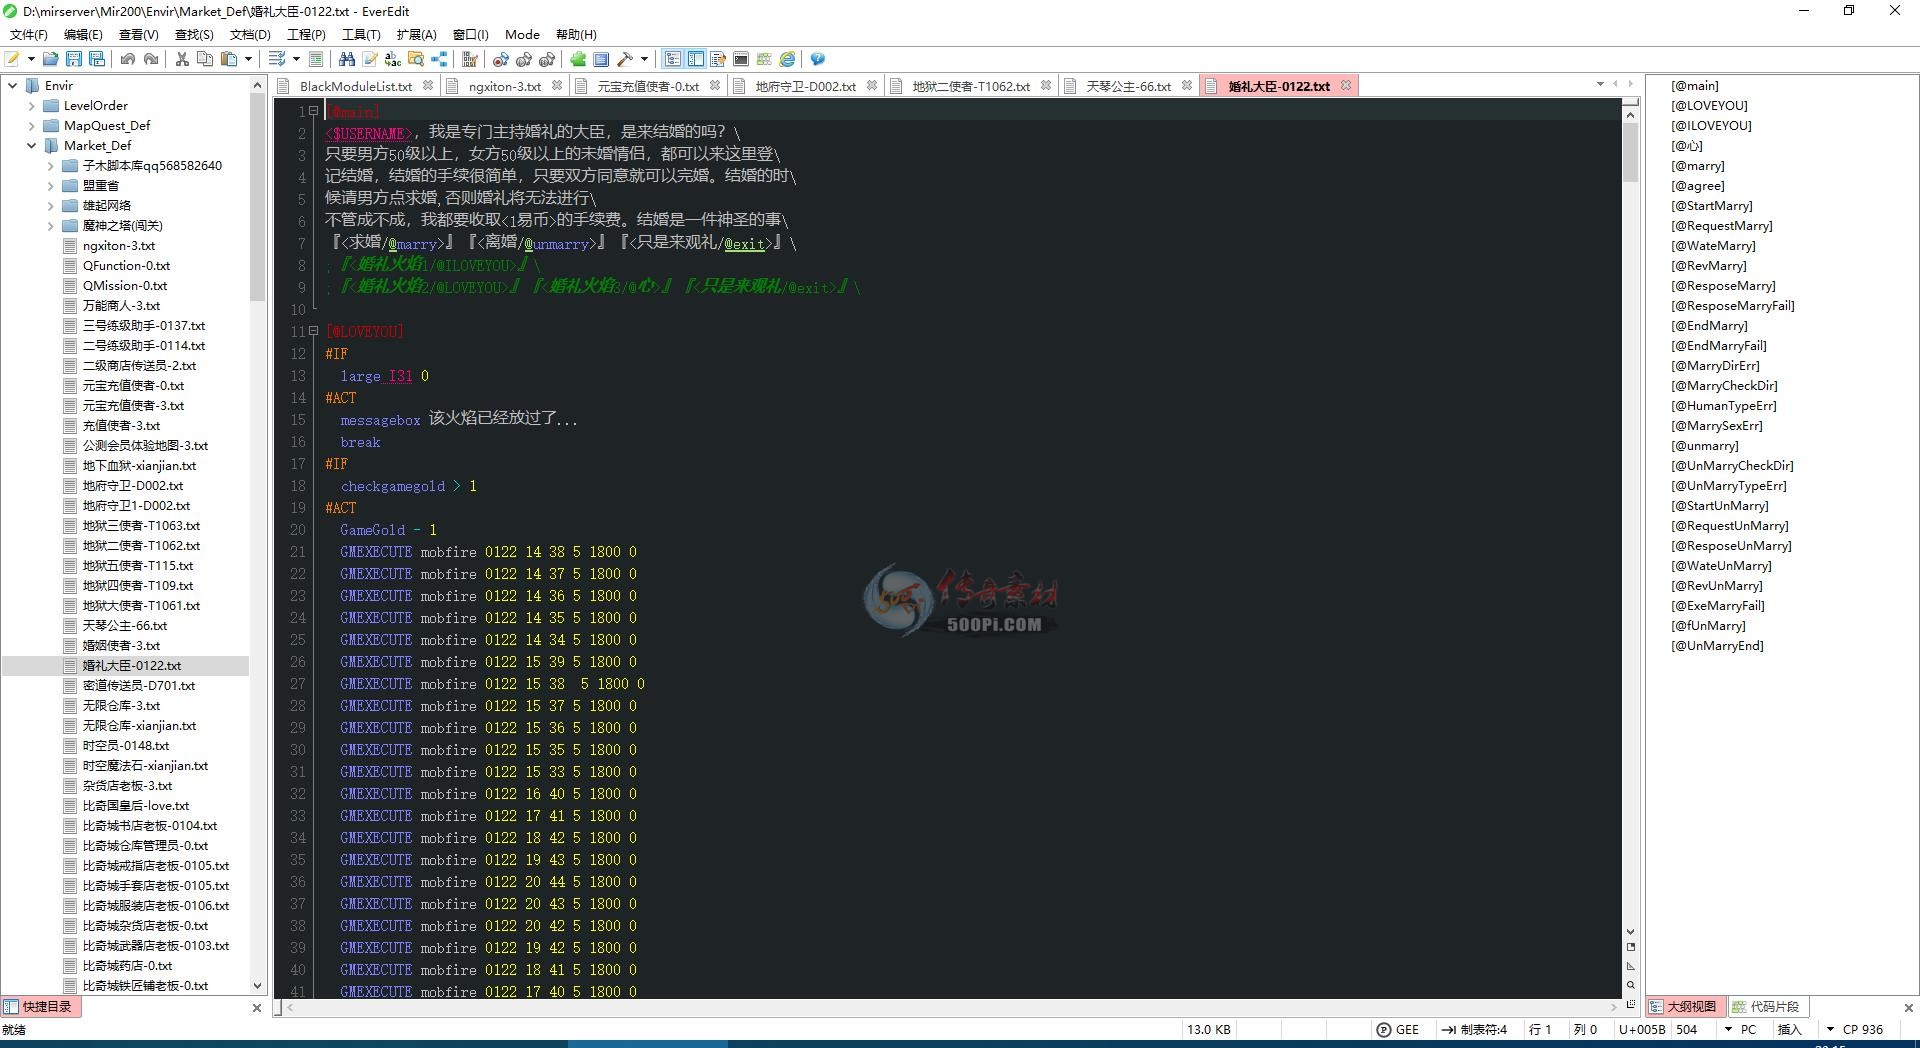Open the CP 936 encoding dropdown
The height and width of the screenshot is (1048, 1920).
click(x=1830, y=1029)
